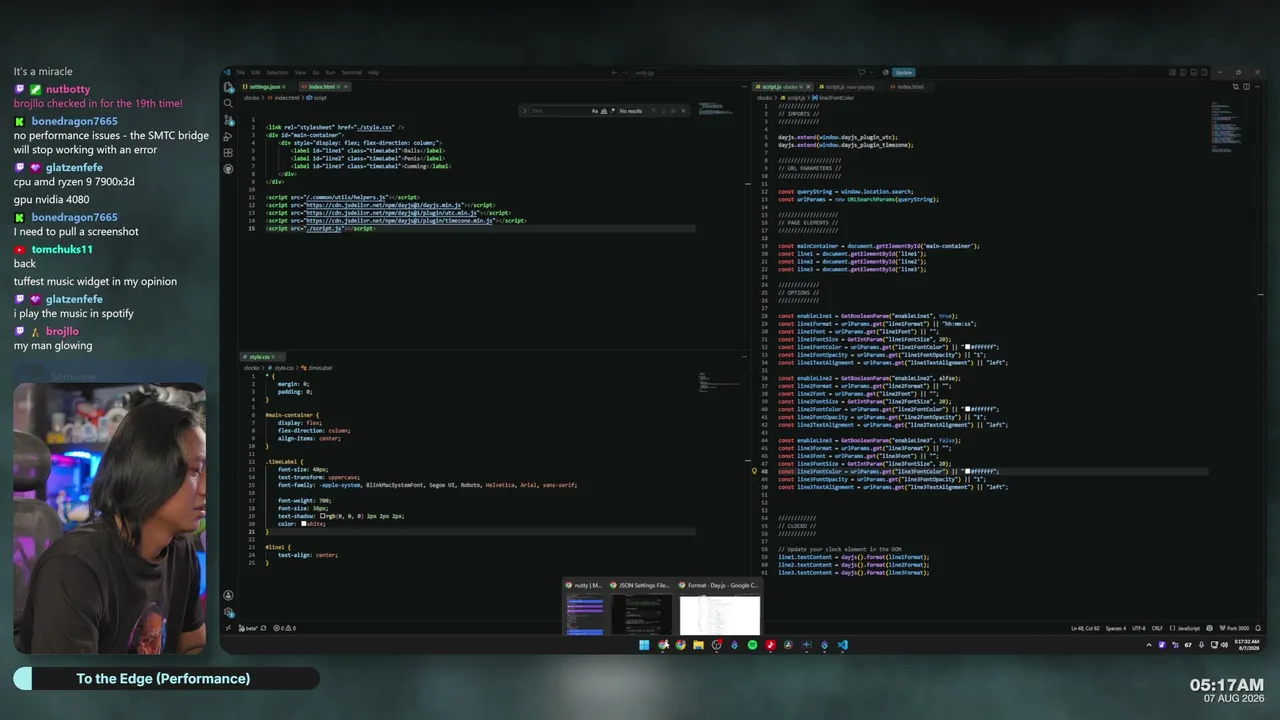Viewport: 1280px width, 720px height.
Task: Select the index.html tab in right editor
Action: pyautogui.click(x=908, y=87)
